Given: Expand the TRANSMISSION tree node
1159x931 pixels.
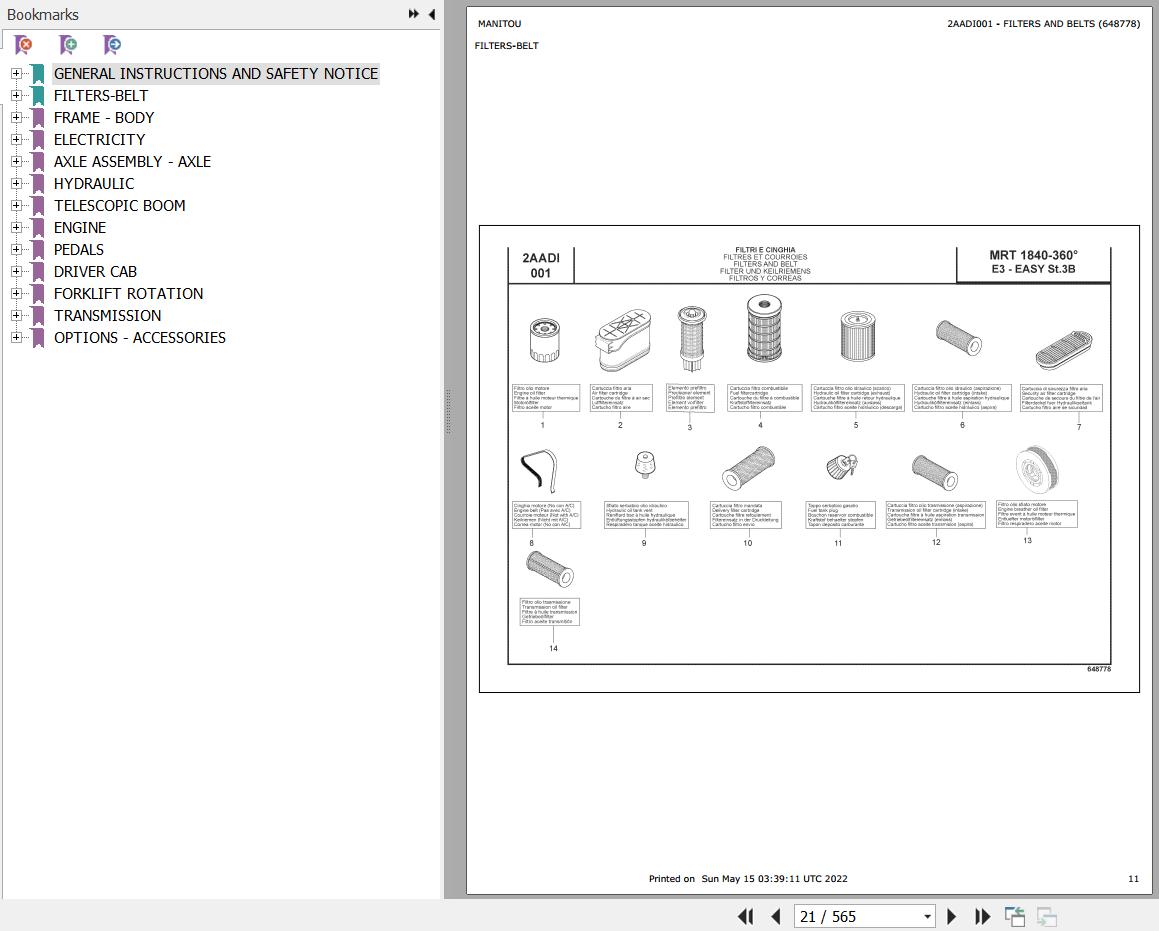Looking at the screenshot, I should point(16,316).
